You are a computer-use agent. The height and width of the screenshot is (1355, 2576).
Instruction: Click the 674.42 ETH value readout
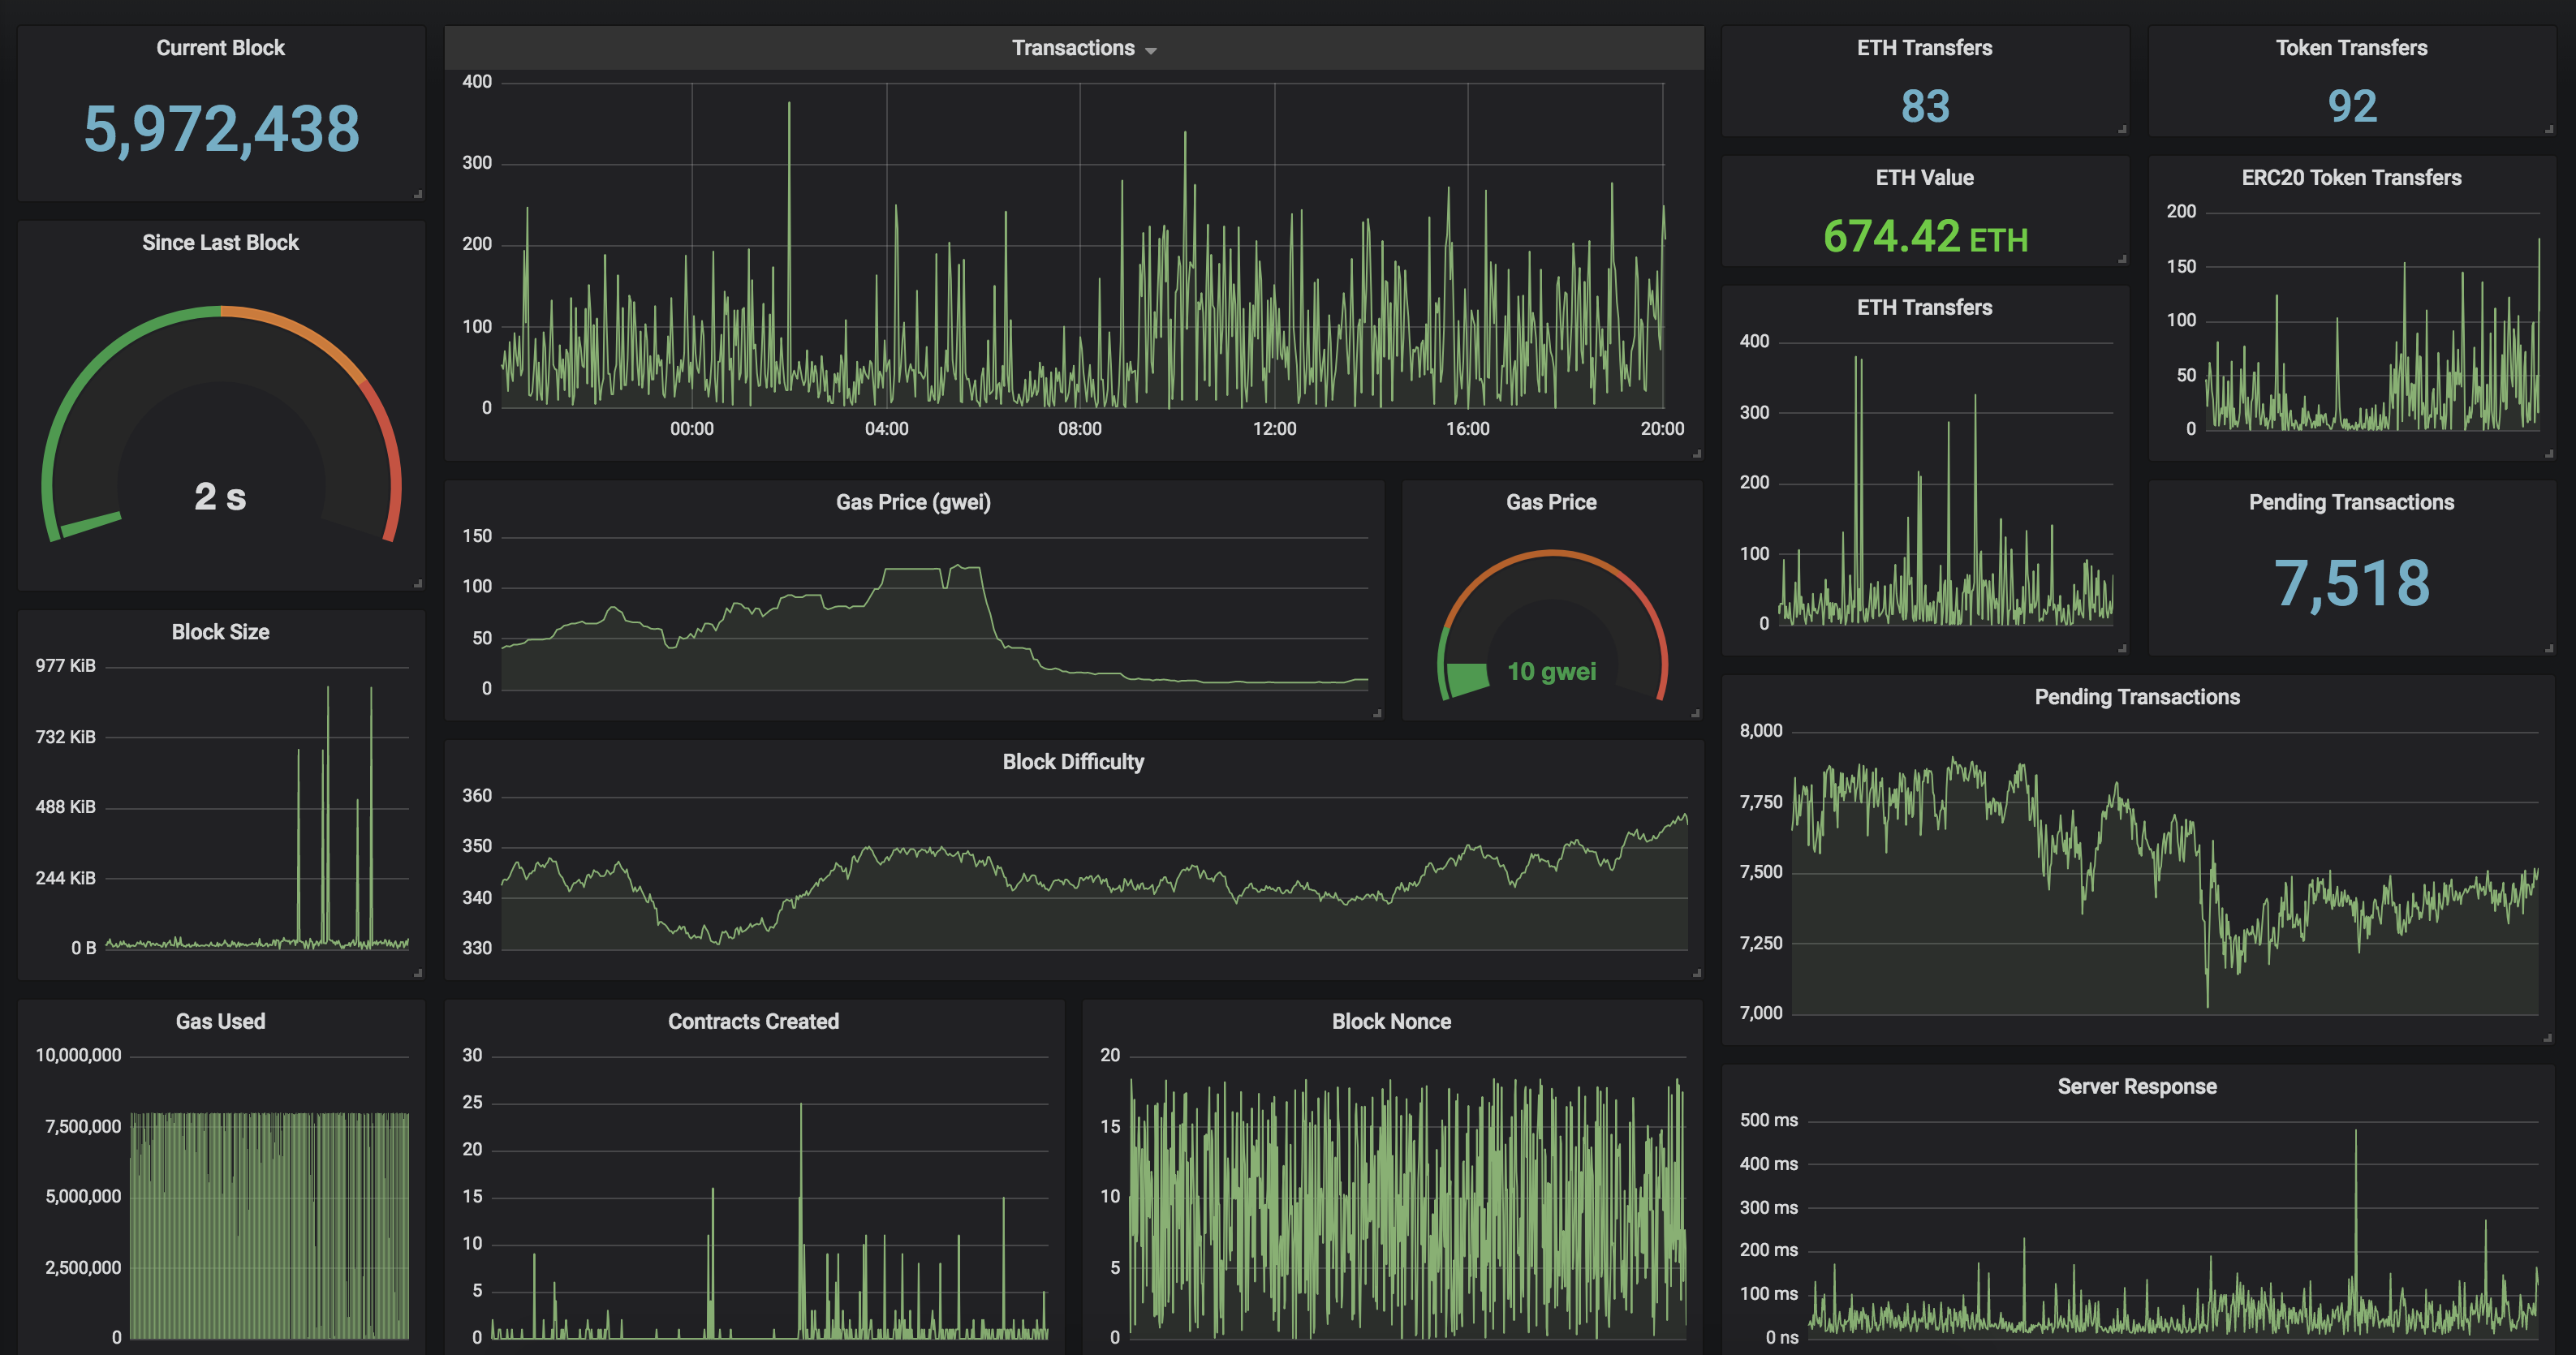pos(1924,238)
